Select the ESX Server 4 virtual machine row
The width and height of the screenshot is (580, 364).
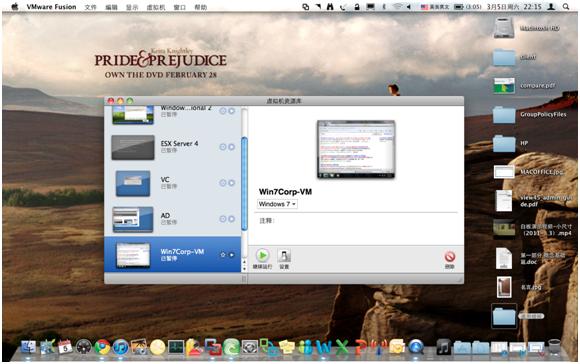(173, 147)
